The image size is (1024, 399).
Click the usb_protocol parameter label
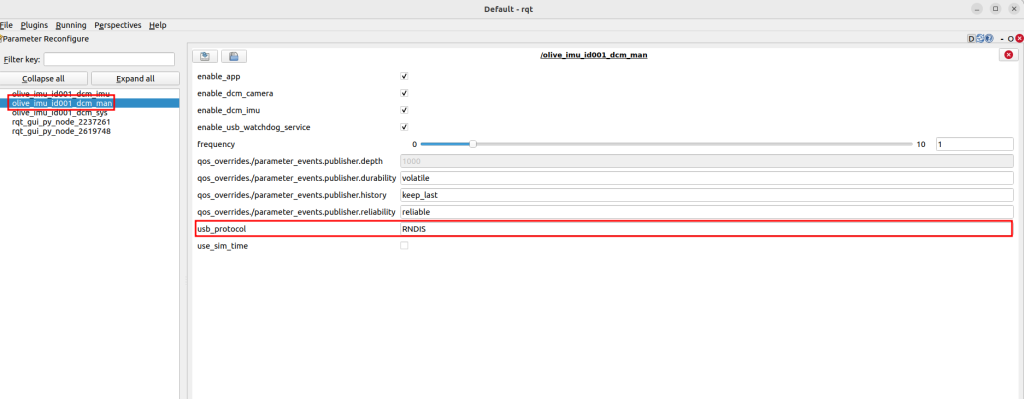click(221, 229)
